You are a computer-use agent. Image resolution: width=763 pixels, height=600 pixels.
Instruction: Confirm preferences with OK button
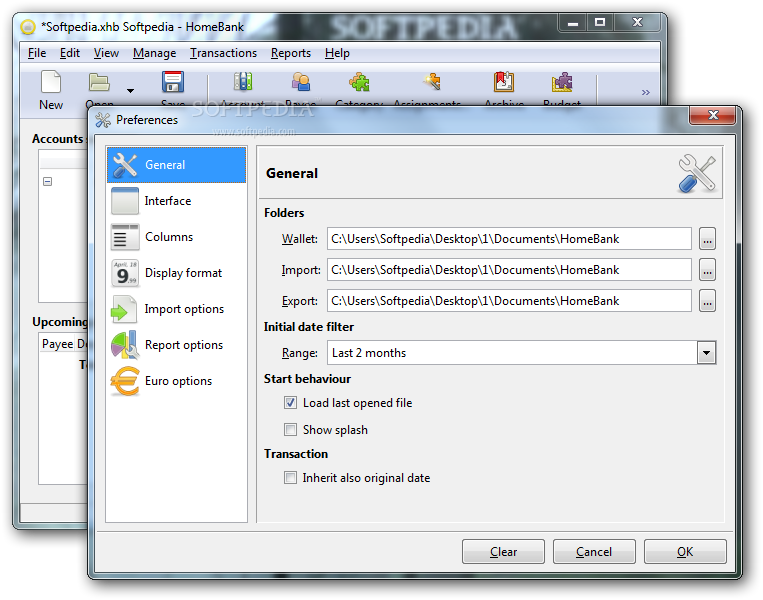click(x=685, y=551)
